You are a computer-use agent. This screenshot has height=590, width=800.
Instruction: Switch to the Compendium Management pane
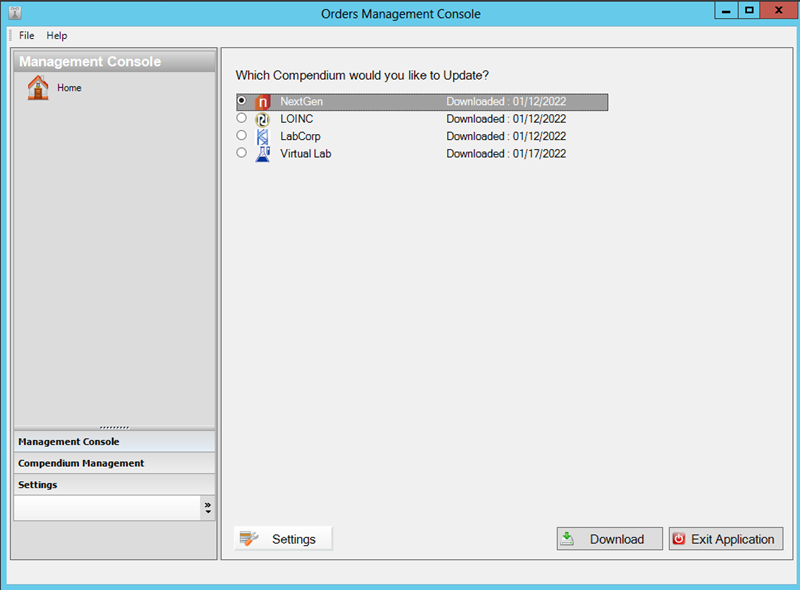114,463
